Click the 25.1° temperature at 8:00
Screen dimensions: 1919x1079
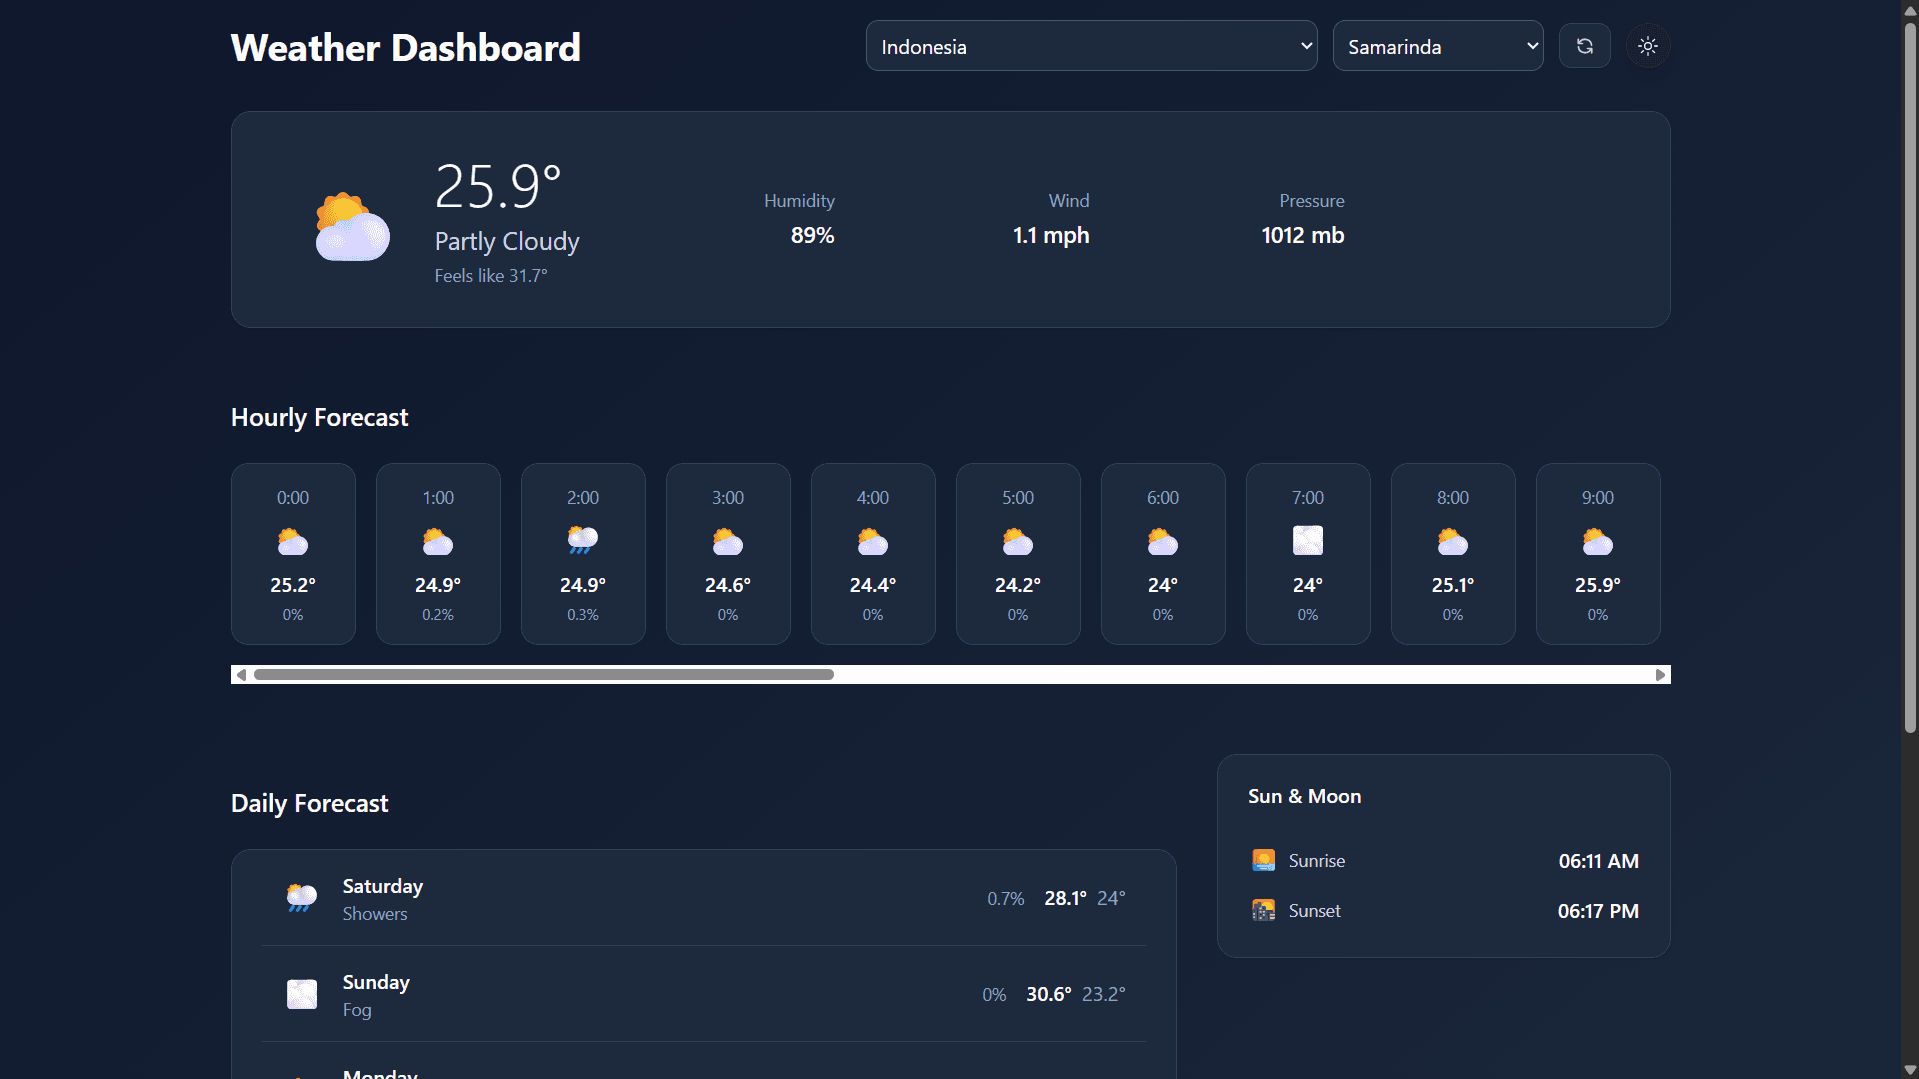[1453, 585]
